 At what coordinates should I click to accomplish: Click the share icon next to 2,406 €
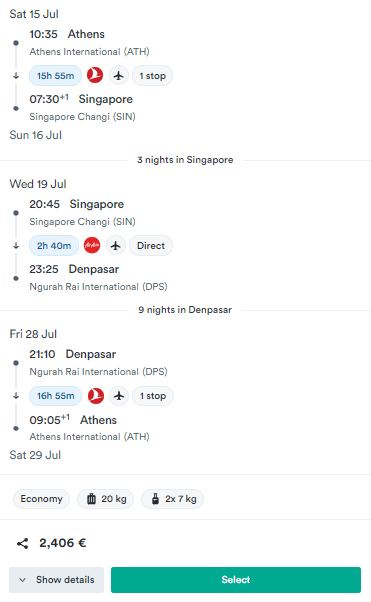click(x=22, y=543)
